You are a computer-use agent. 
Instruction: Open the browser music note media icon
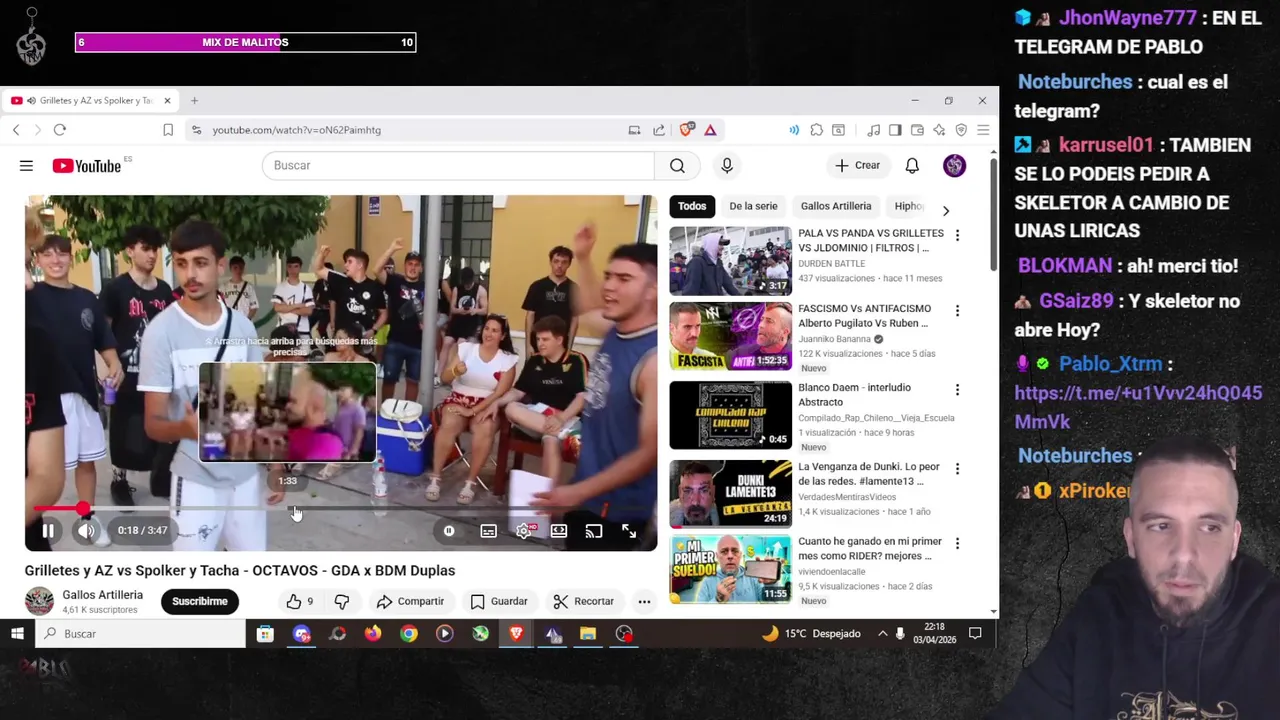873,130
